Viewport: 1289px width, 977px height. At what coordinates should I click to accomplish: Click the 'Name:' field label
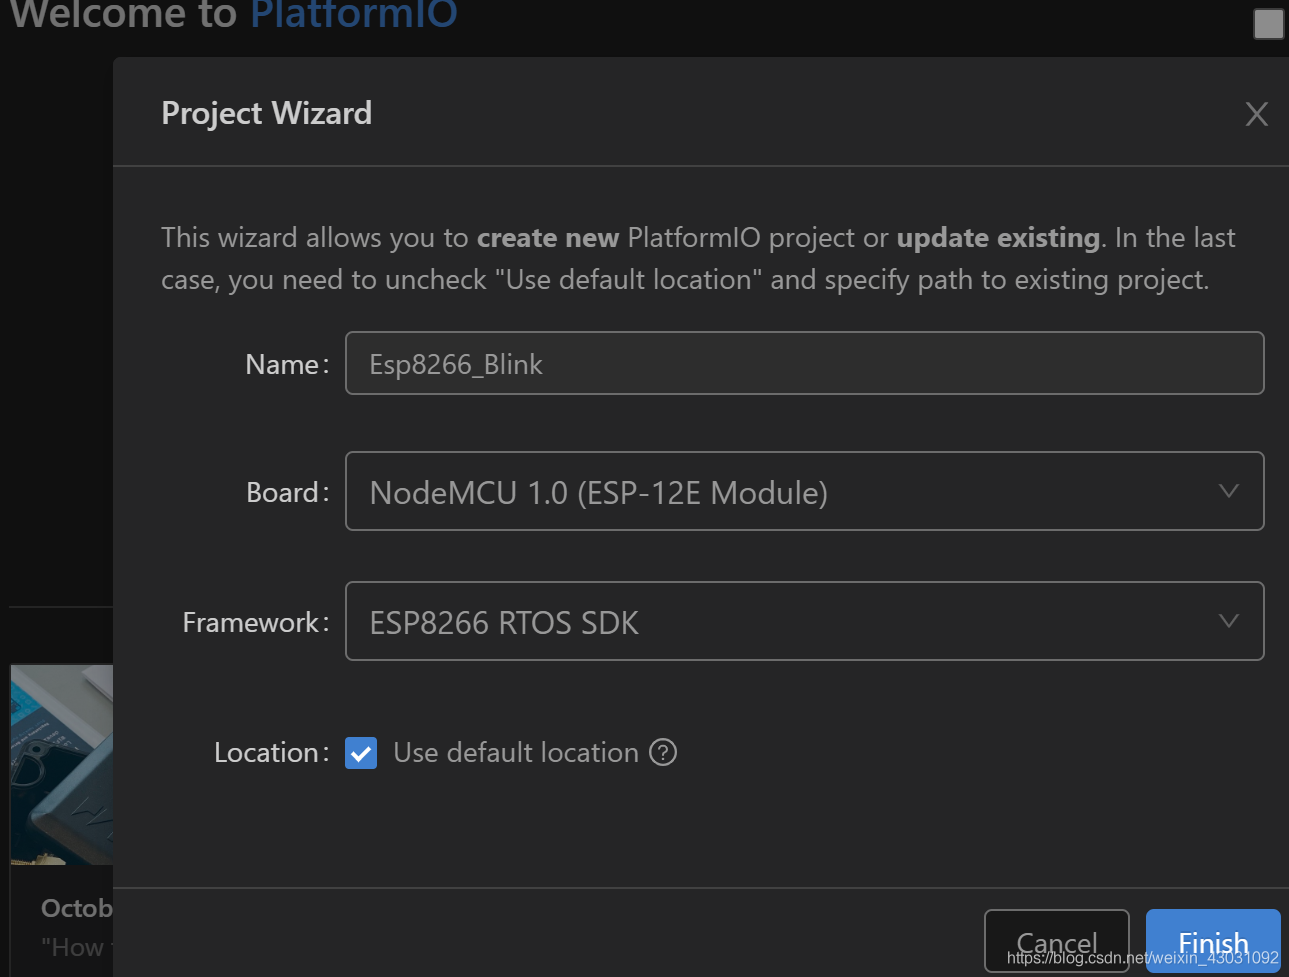(x=287, y=364)
